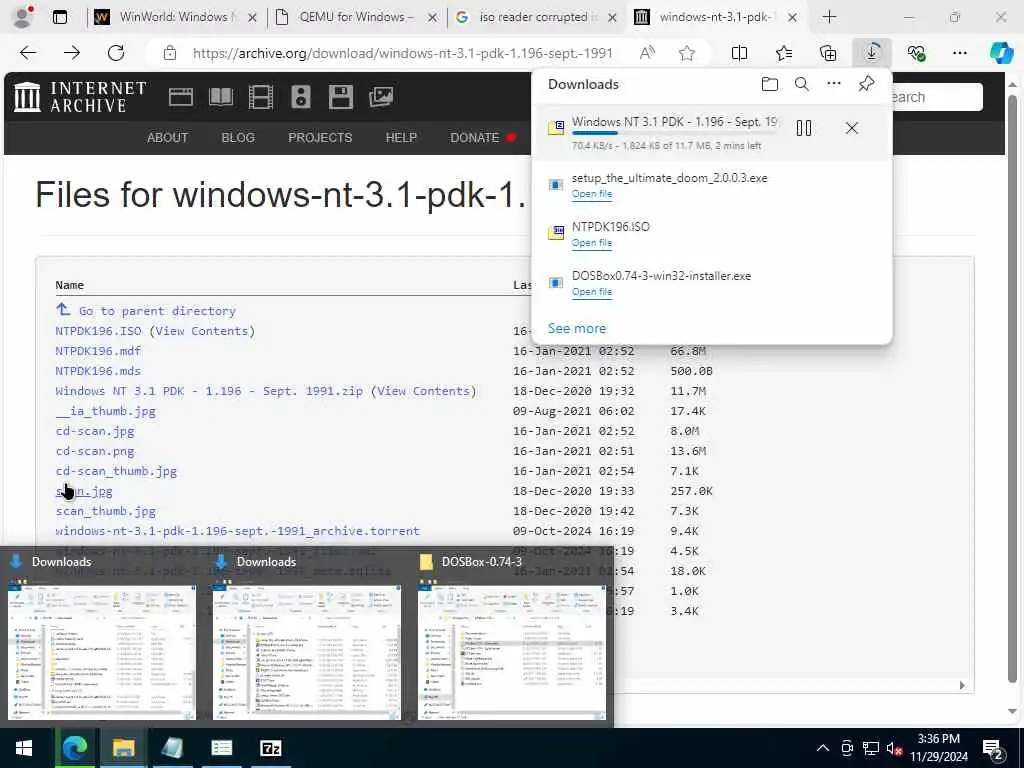This screenshot has height=768, width=1024.
Task: Open the BLOG menu item
Action: coord(238,138)
